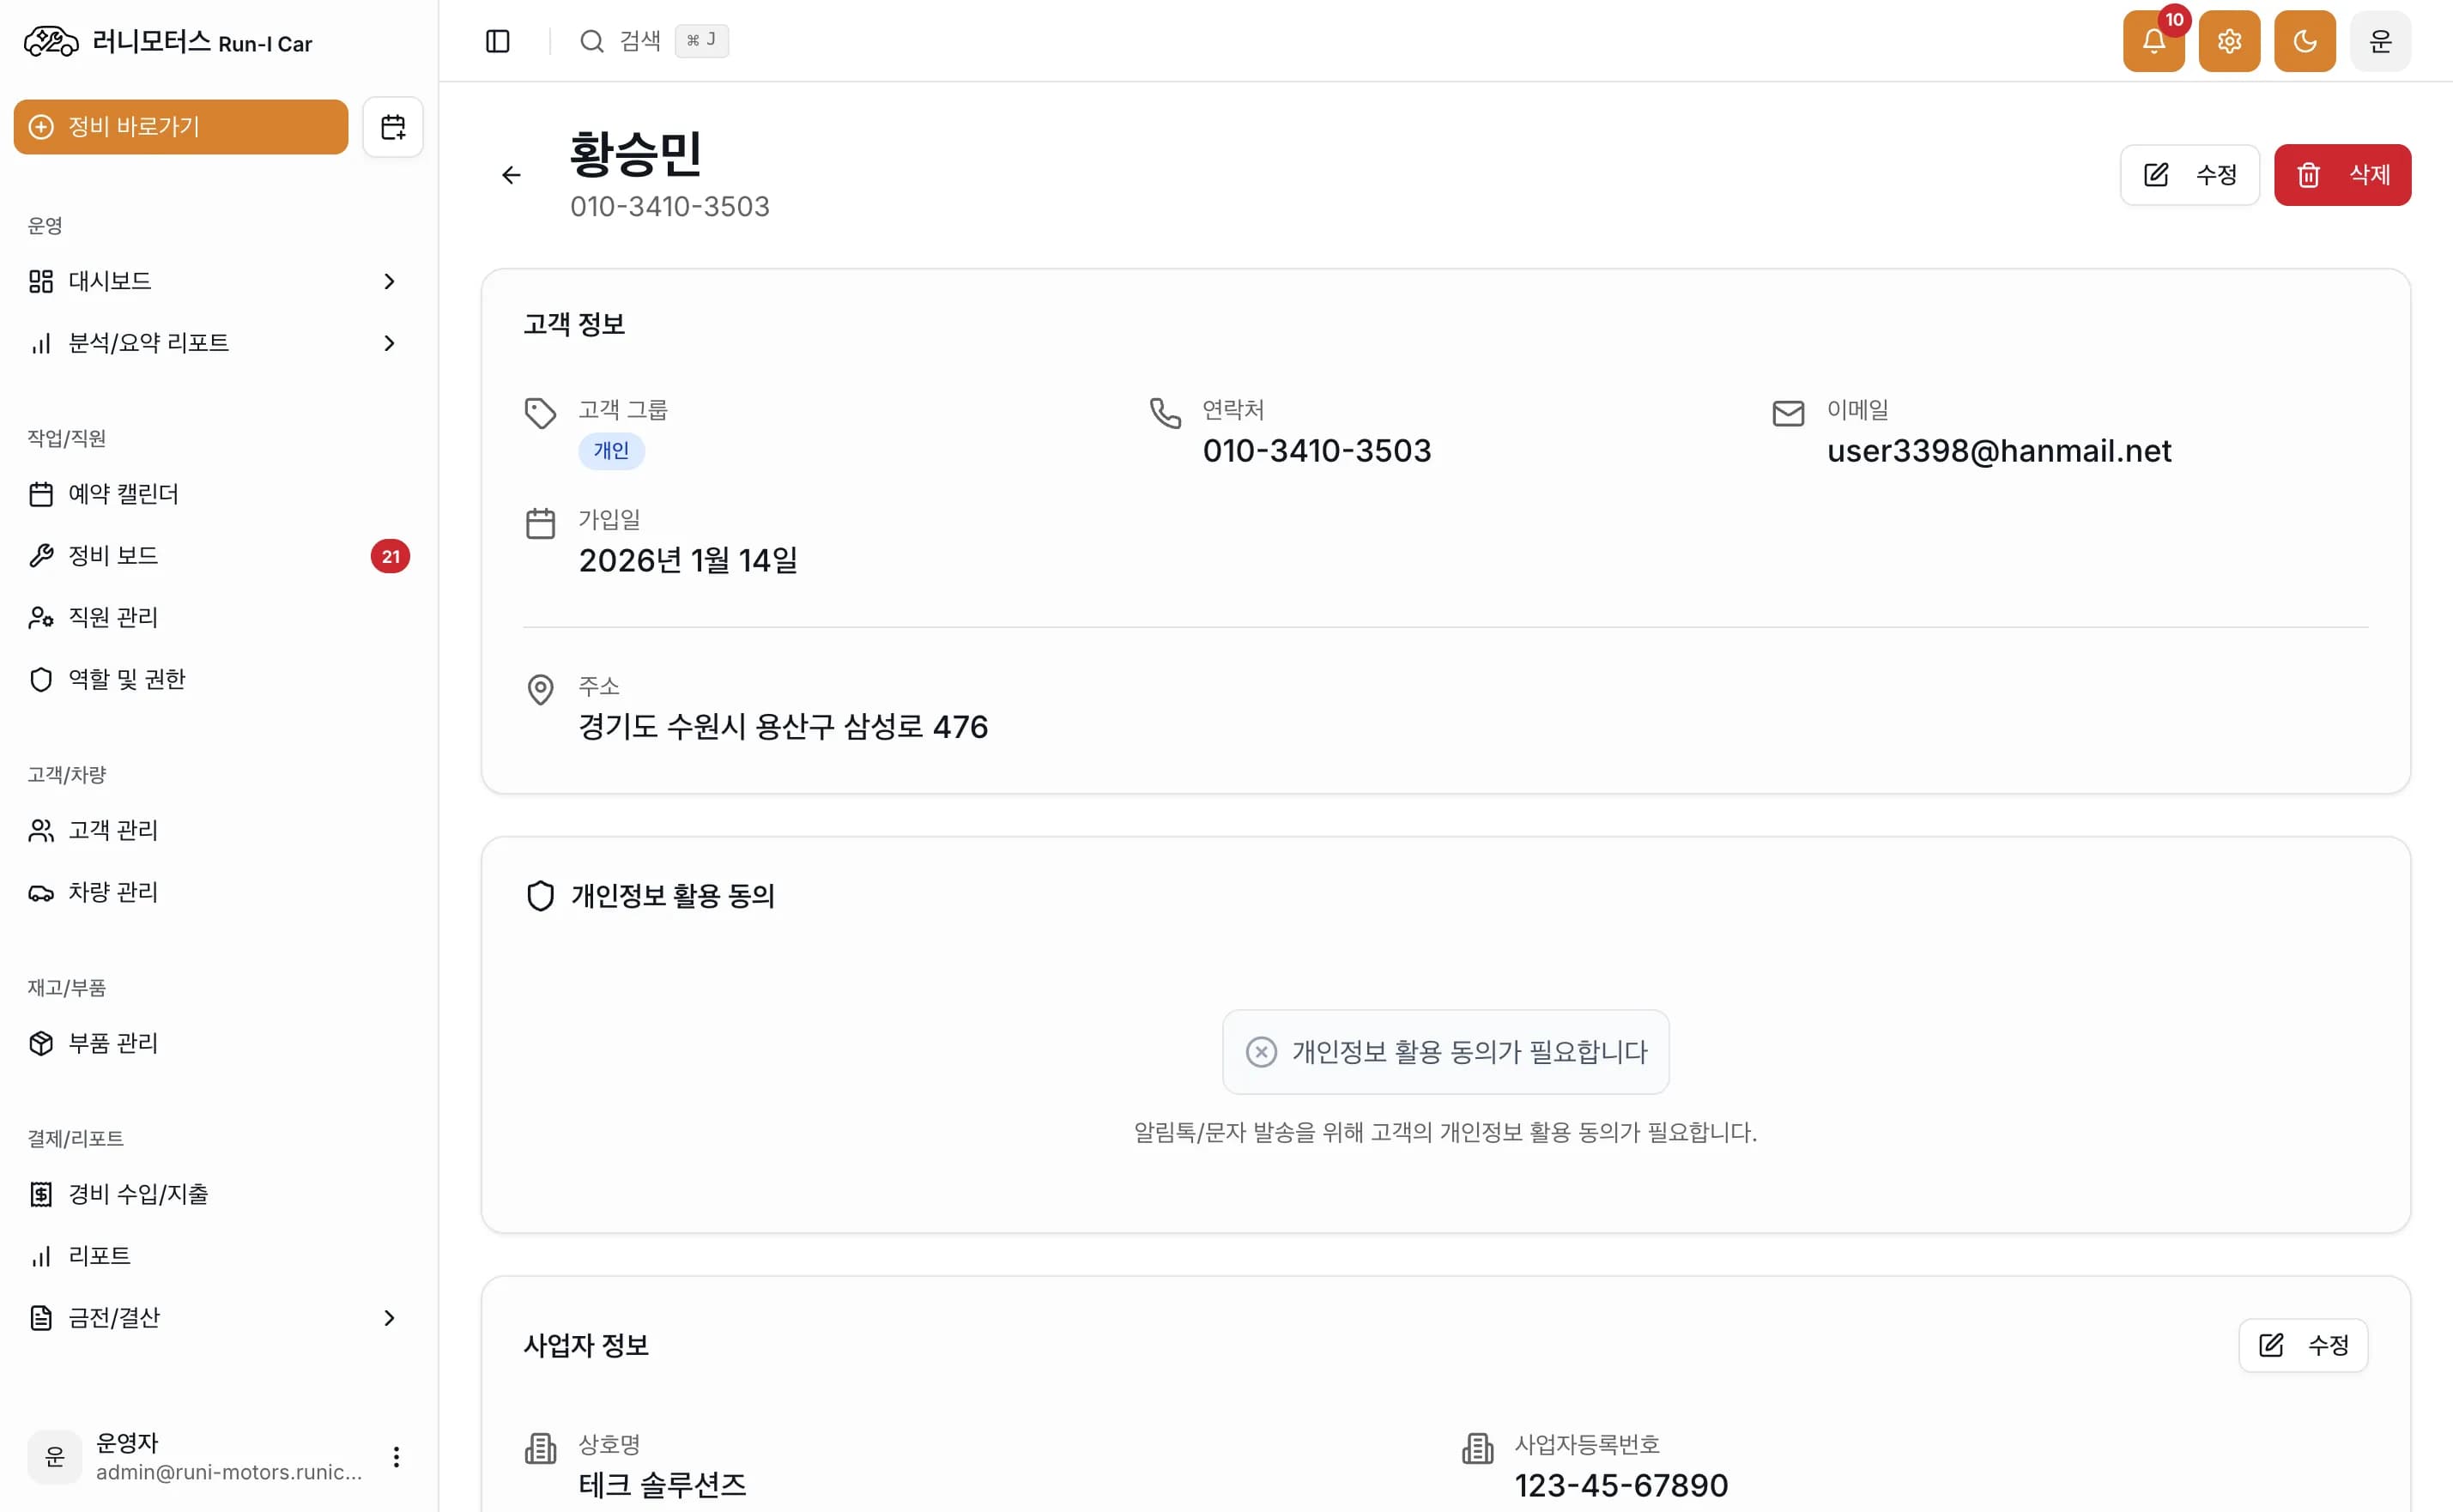Click the 운 user avatar at the top right

click(x=2379, y=41)
